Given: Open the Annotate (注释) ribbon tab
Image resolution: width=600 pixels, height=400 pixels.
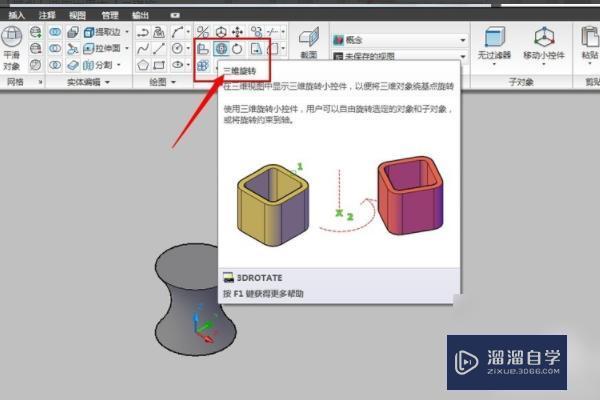Looking at the screenshot, I should pos(47,15).
